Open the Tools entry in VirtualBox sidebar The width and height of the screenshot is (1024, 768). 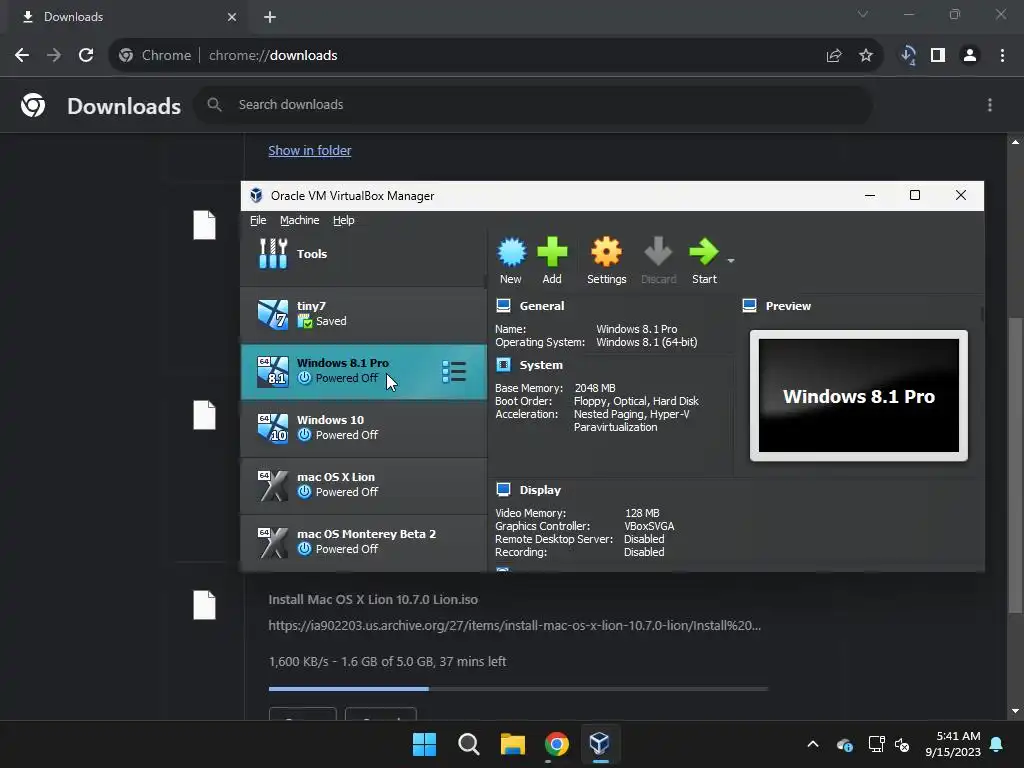[364, 254]
